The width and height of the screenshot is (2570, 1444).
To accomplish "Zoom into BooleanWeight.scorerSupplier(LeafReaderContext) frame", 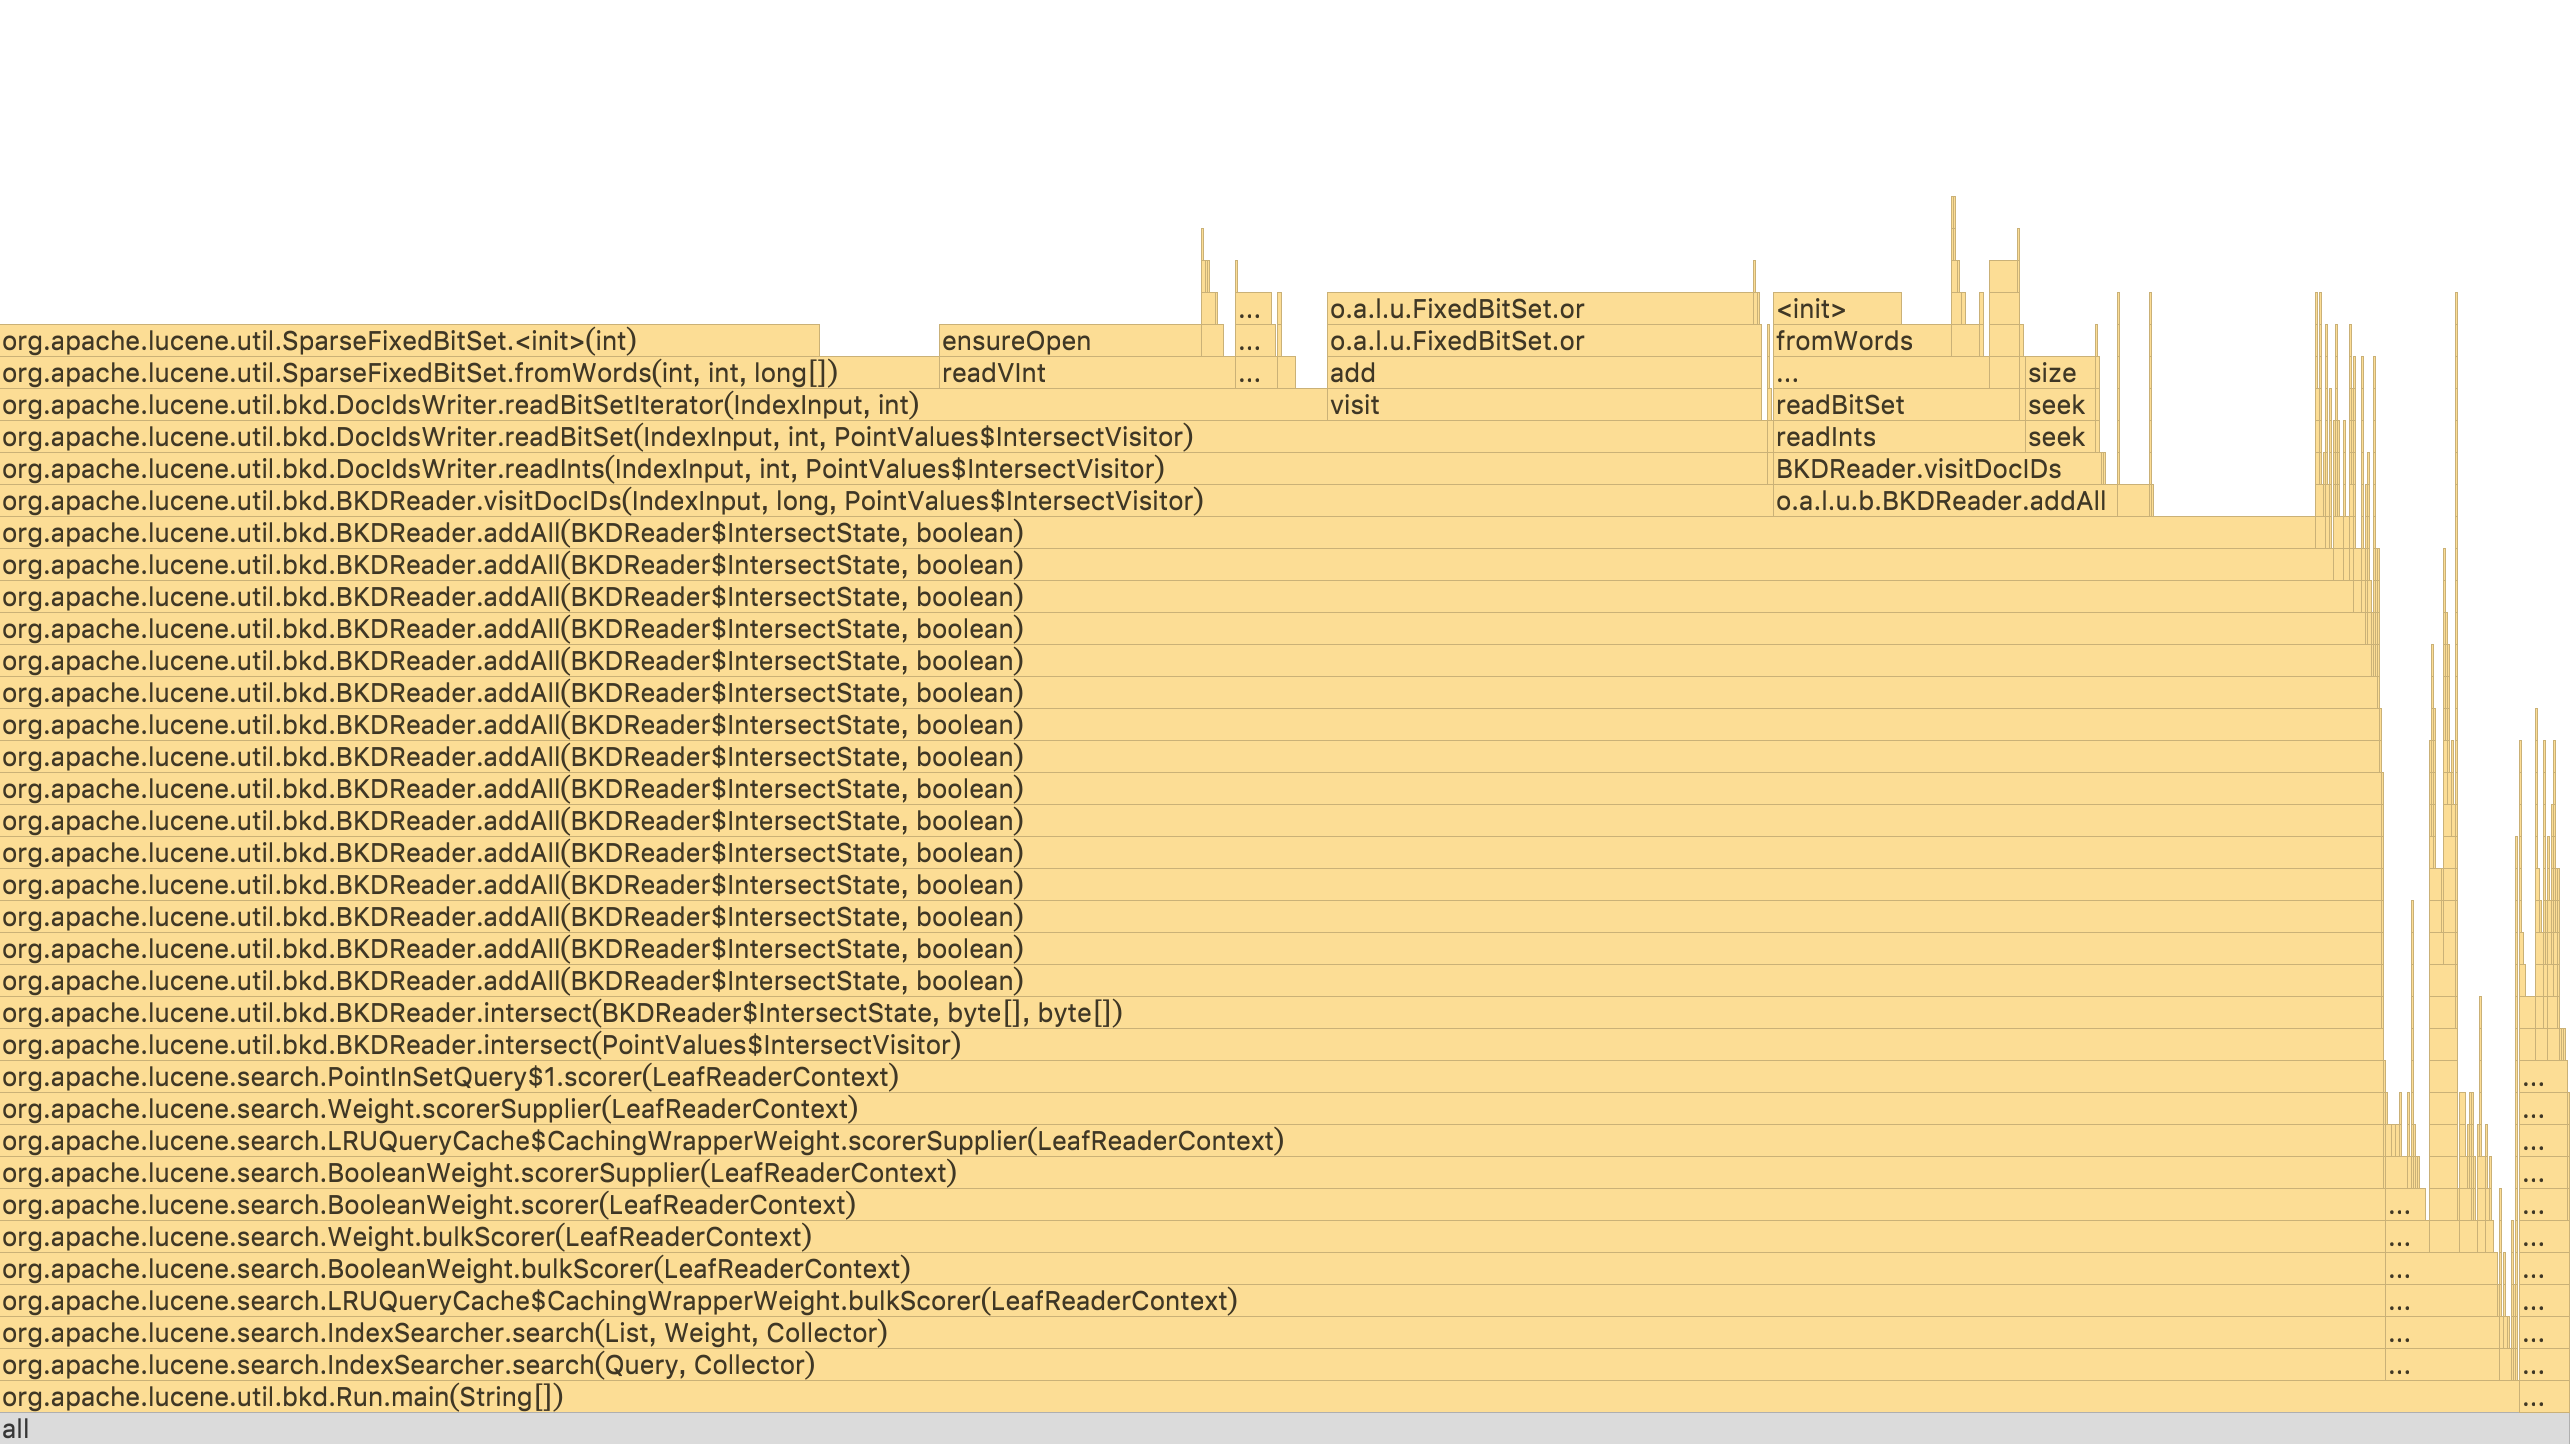I will [1192, 1173].
